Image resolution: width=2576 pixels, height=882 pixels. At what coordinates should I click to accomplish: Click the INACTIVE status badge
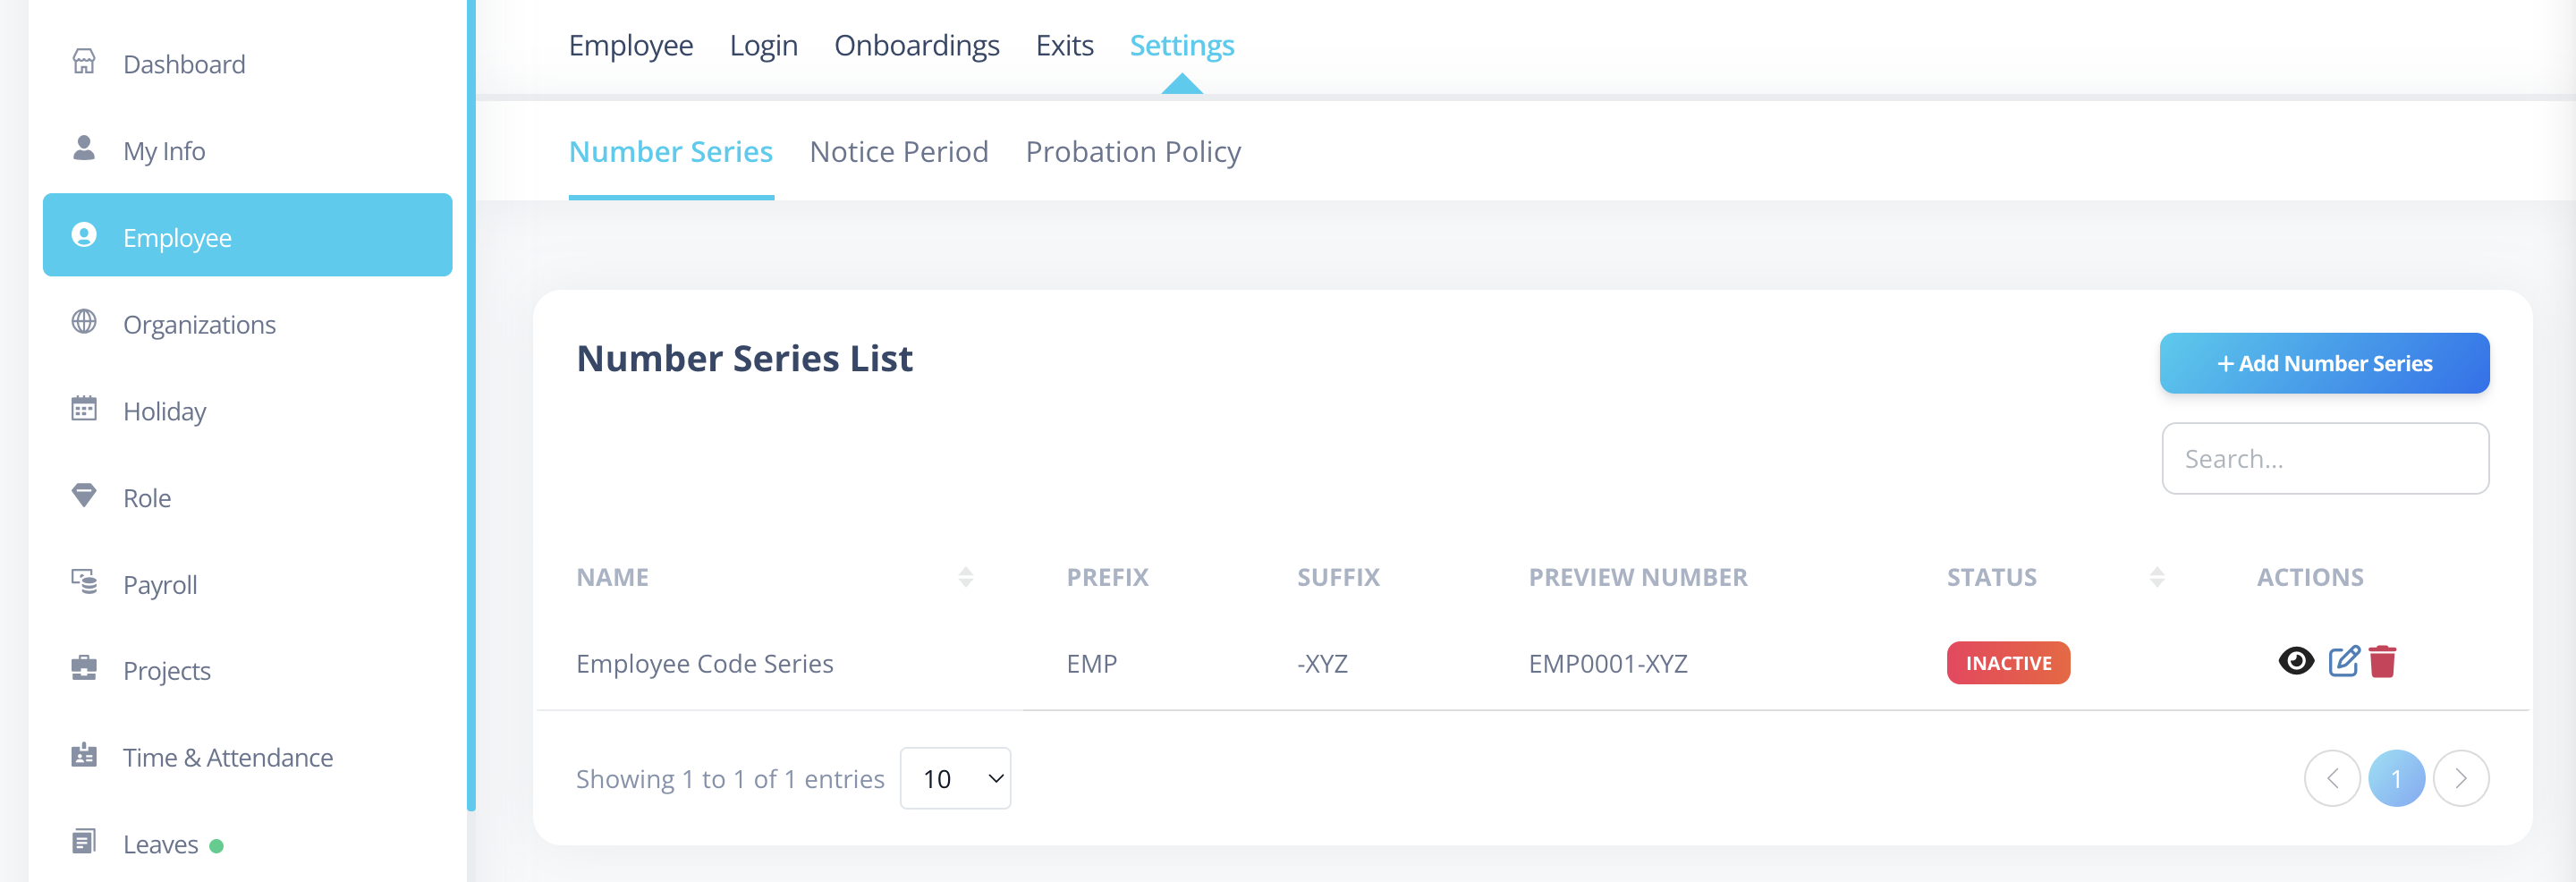coord(2008,663)
